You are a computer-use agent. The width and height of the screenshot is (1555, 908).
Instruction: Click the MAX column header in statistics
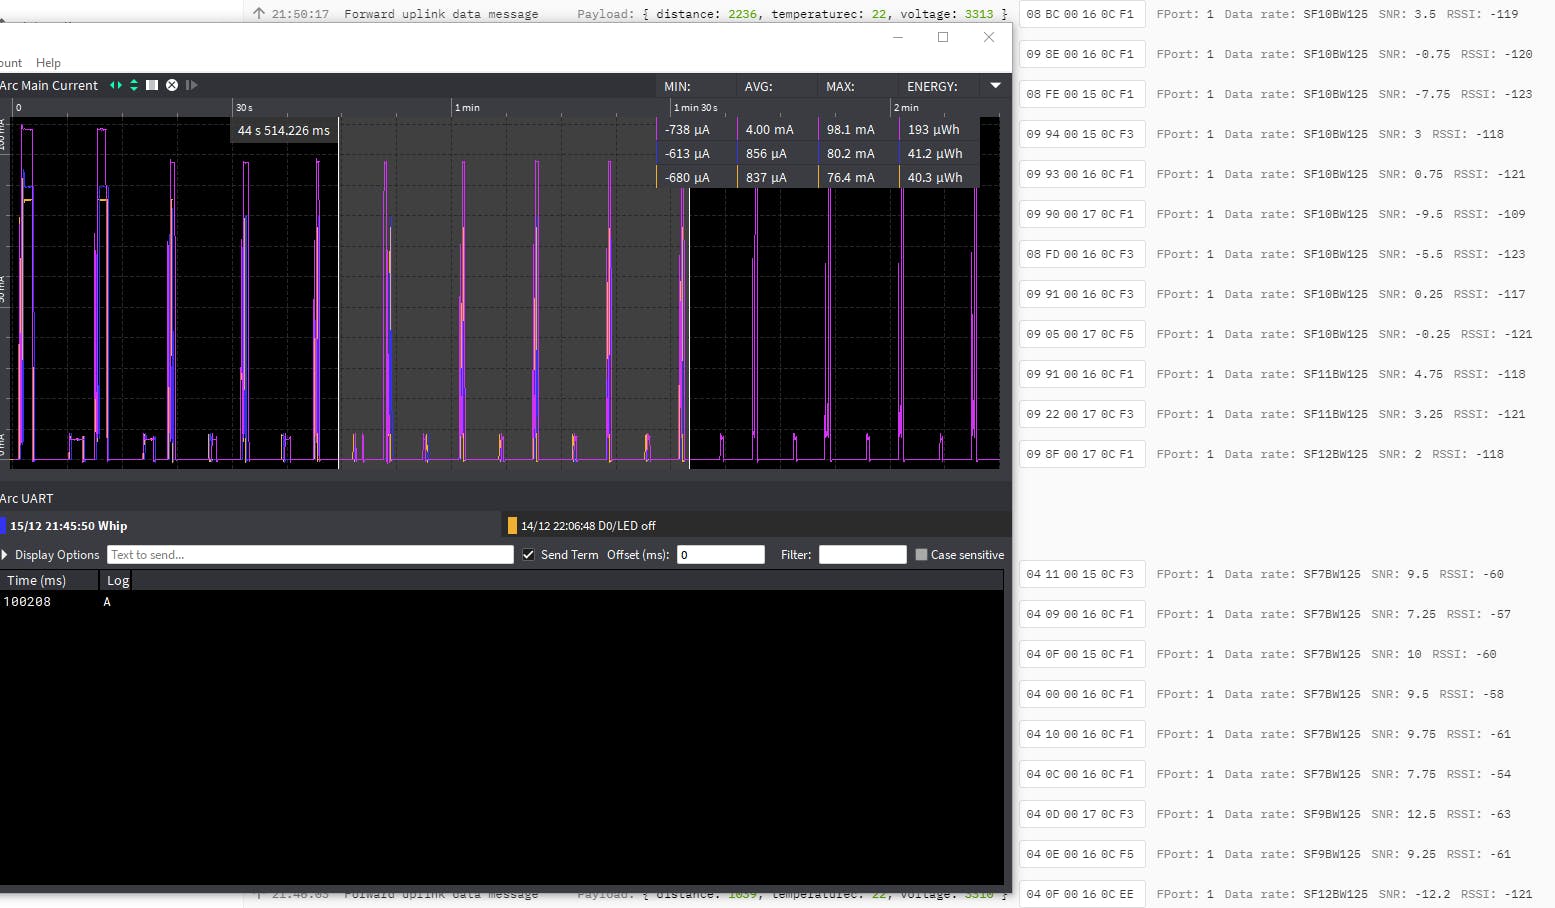840,86
